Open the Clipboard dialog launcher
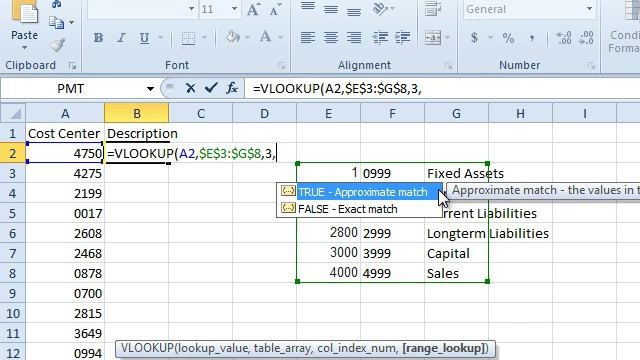This screenshot has height=360, width=640. pos(73,65)
